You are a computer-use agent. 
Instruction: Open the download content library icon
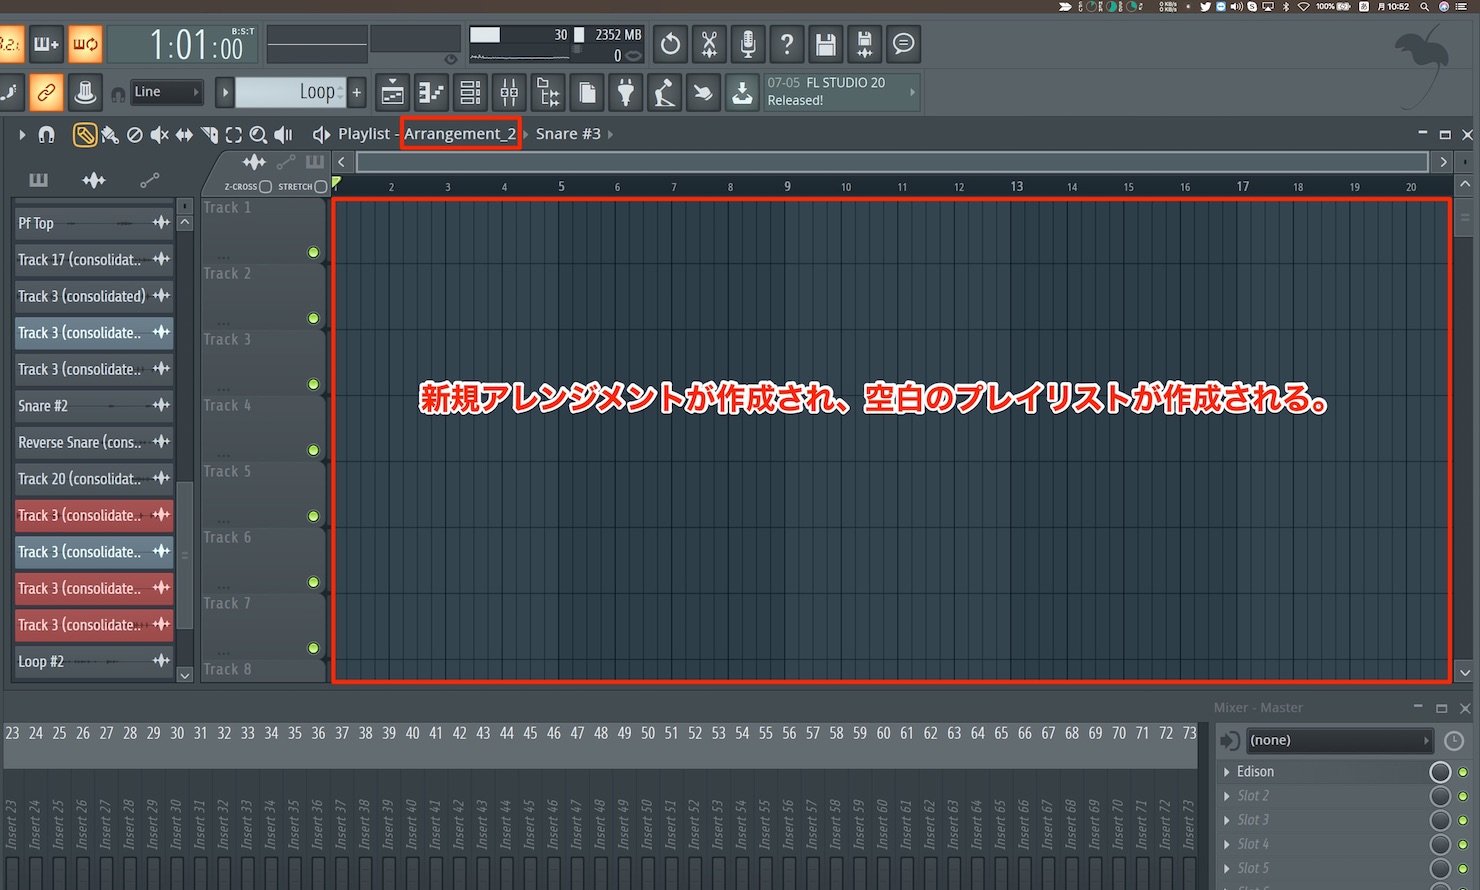tap(742, 93)
